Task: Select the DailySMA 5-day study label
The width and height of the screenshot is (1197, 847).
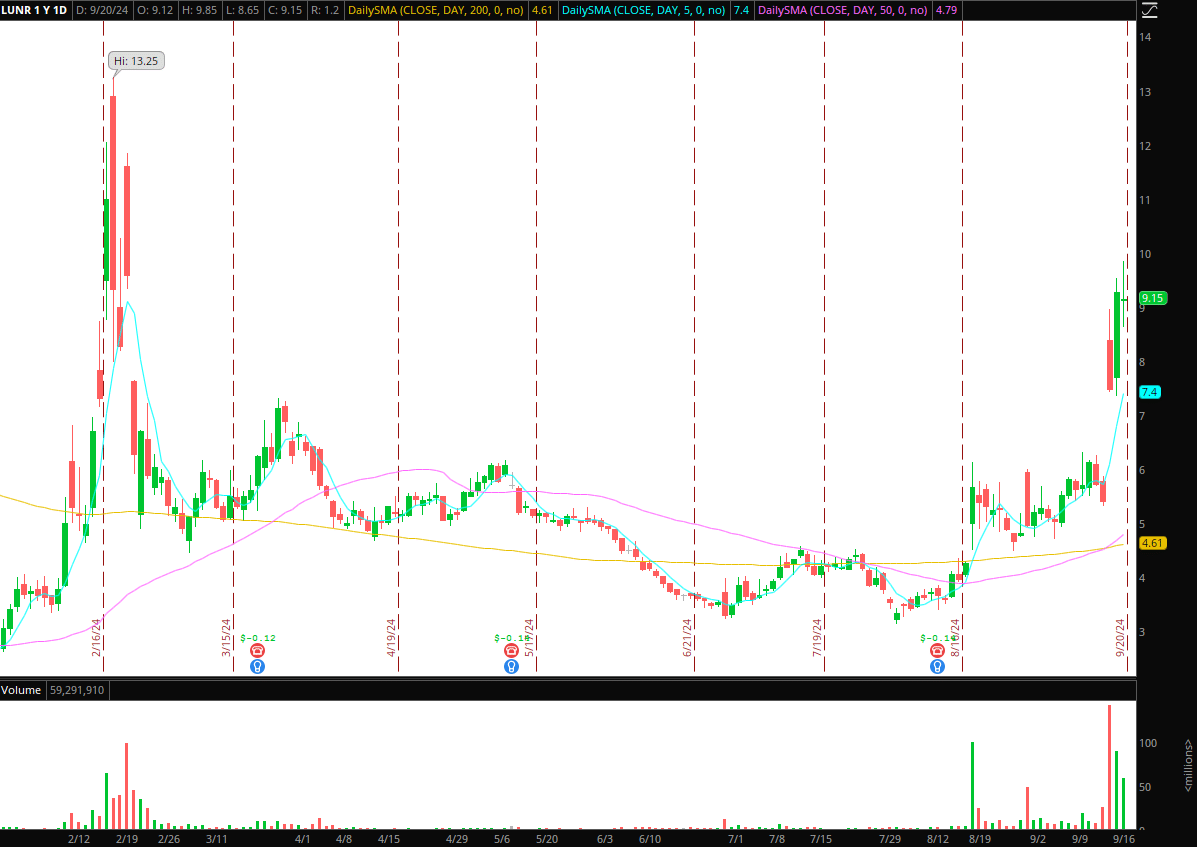Action: pyautogui.click(x=644, y=10)
